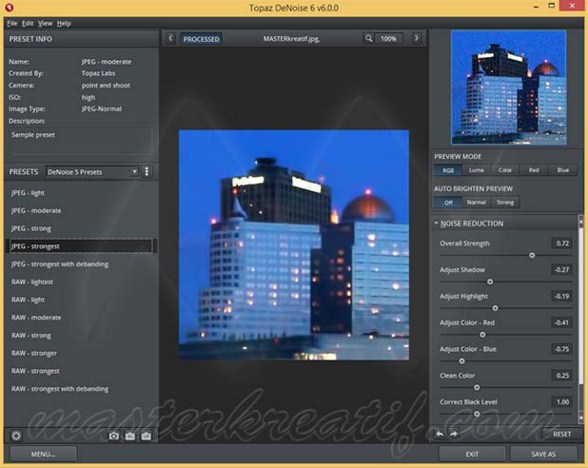Click the Sample preset description box

click(80, 141)
